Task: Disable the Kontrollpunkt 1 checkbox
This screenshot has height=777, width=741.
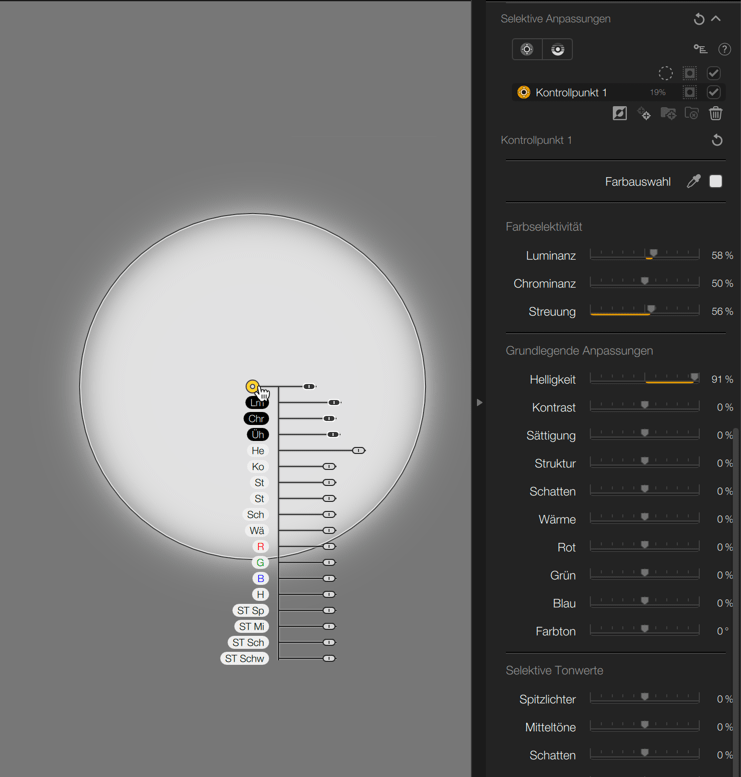Action: coord(714,92)
